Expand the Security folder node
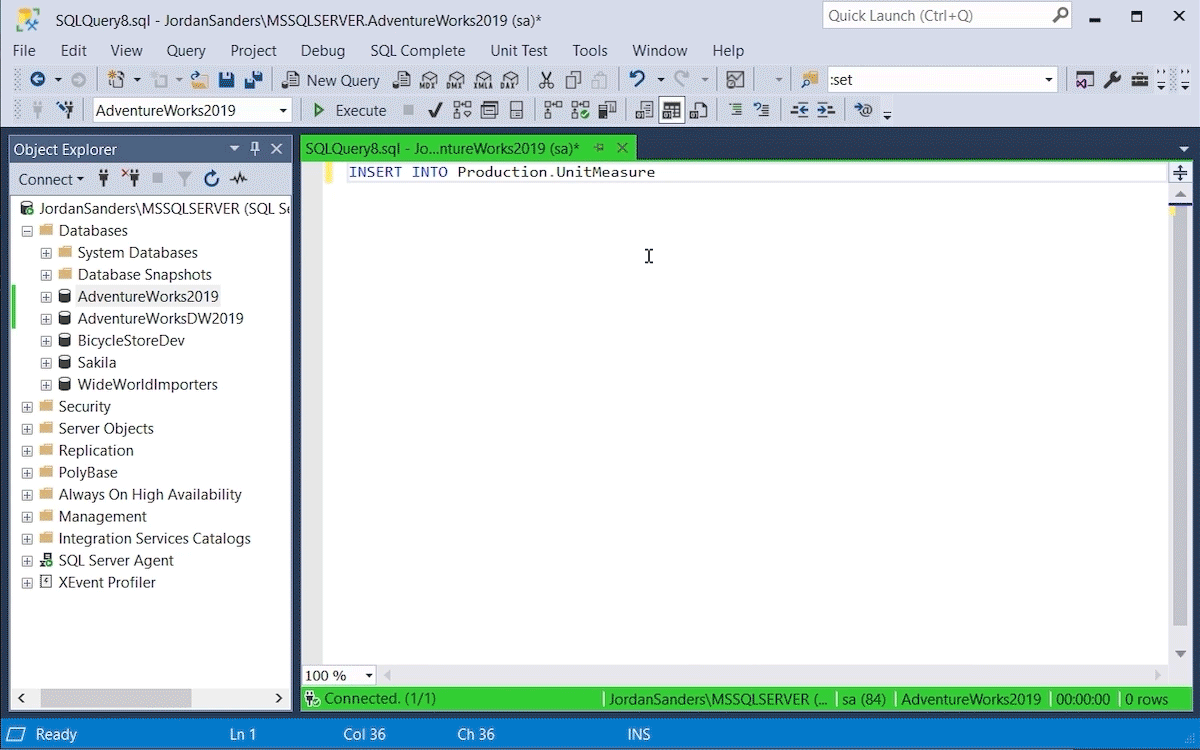 (x=27, y=407)
